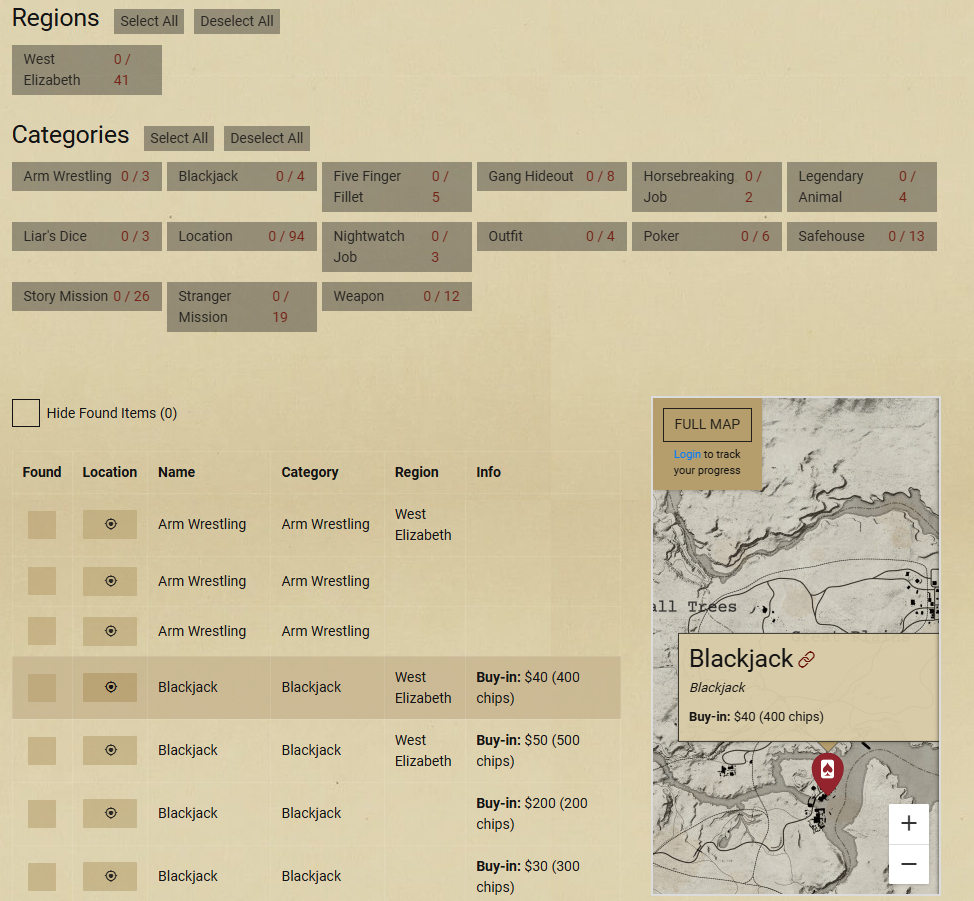Open the FULL MAP button
This screenshot has height=901, width=974.
click(707, 424)
